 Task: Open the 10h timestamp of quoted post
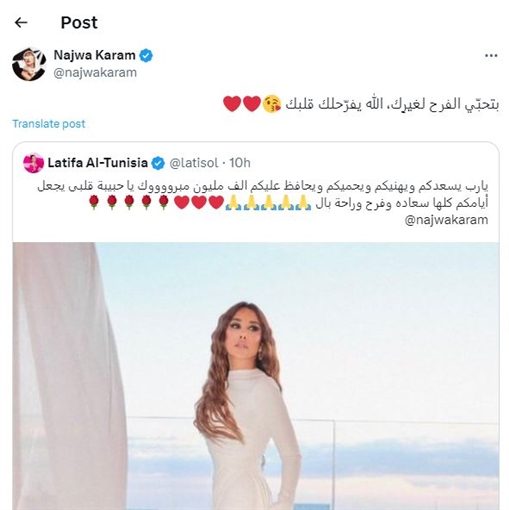tap(240, 163)
